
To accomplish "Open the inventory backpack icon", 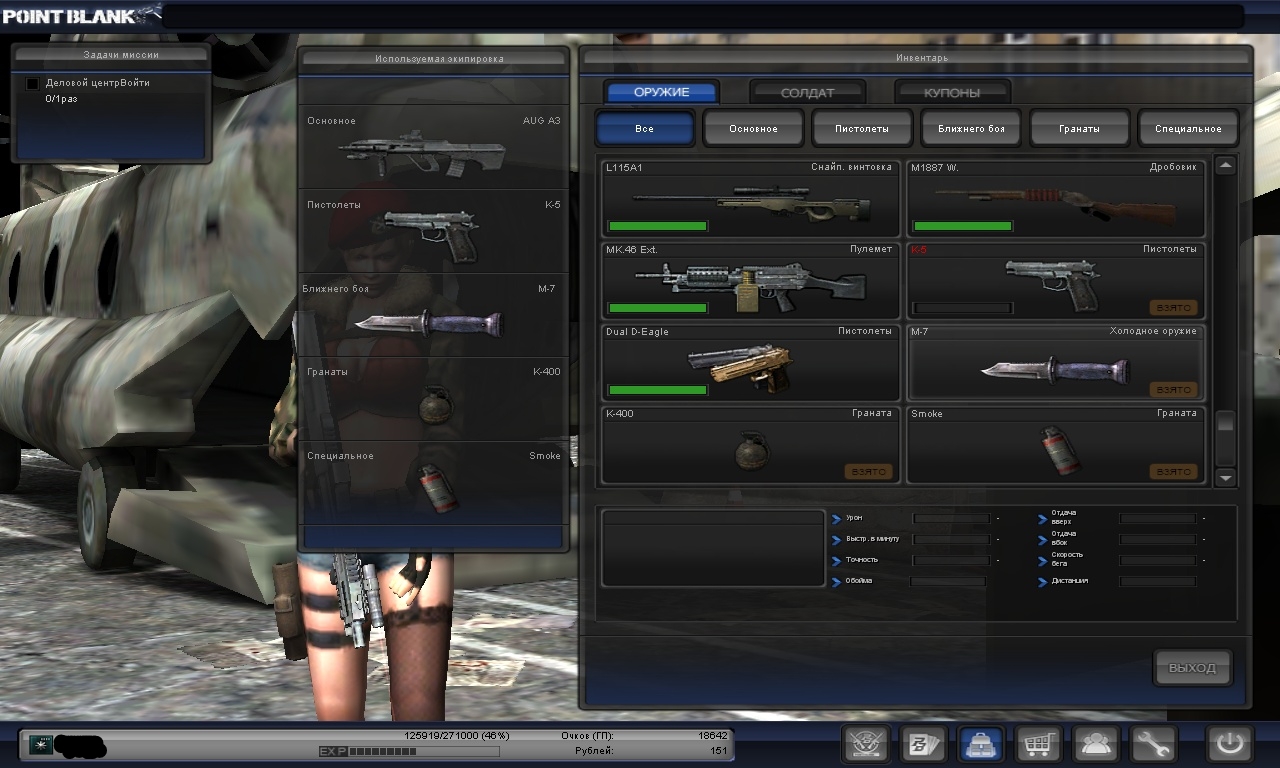I will click(x=981, y=744).
